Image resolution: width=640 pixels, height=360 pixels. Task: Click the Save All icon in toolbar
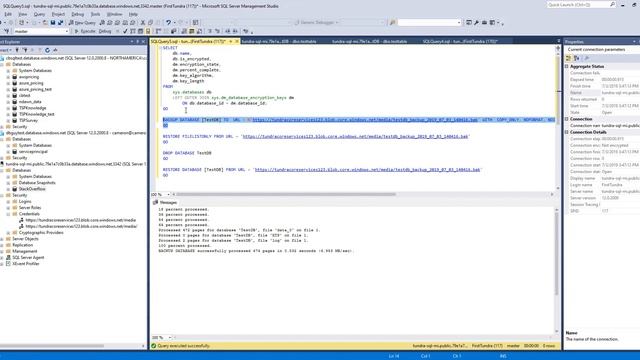[60, 22]
